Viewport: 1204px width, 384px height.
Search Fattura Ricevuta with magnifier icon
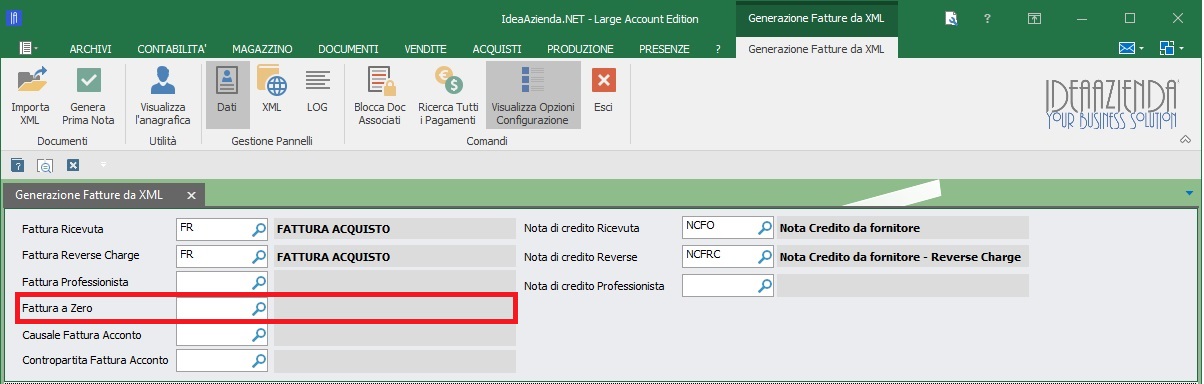click(x=259, y=228)
